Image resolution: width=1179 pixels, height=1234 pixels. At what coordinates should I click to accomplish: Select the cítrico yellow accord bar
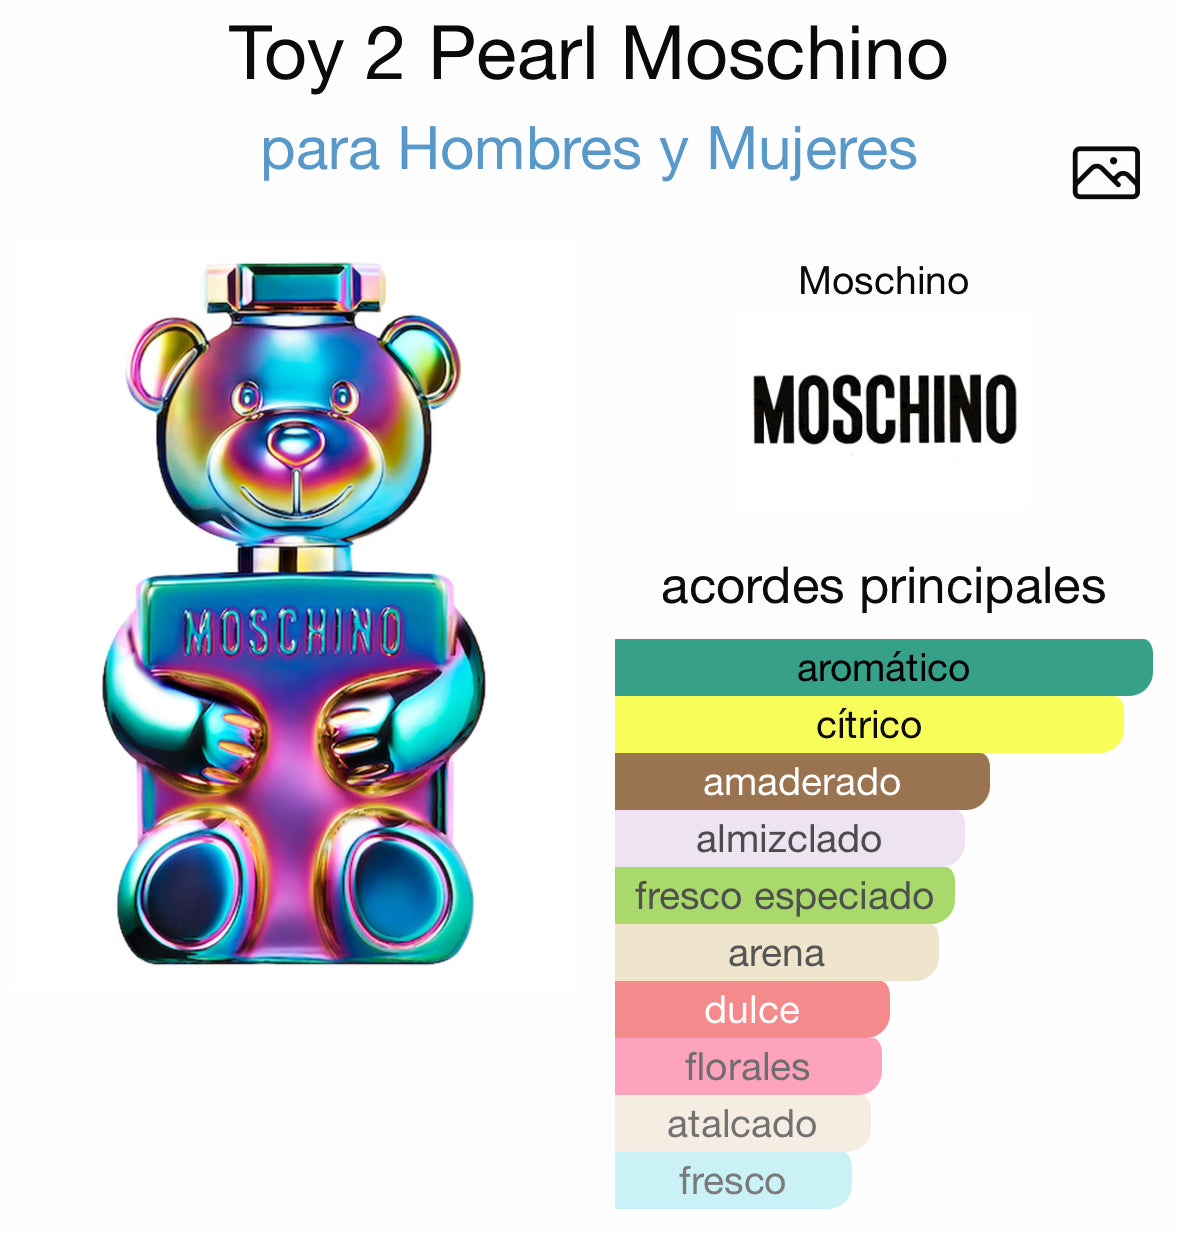[868, 724]
